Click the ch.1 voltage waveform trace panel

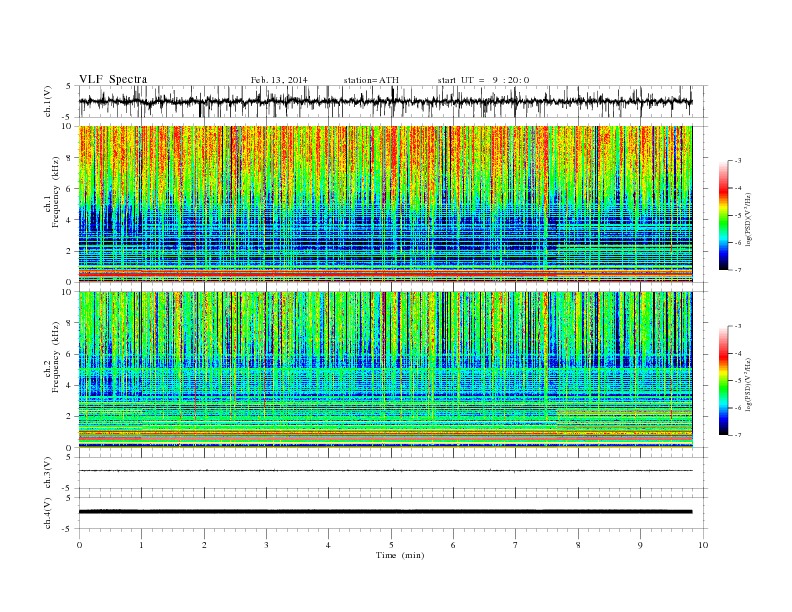coord(393,101)
